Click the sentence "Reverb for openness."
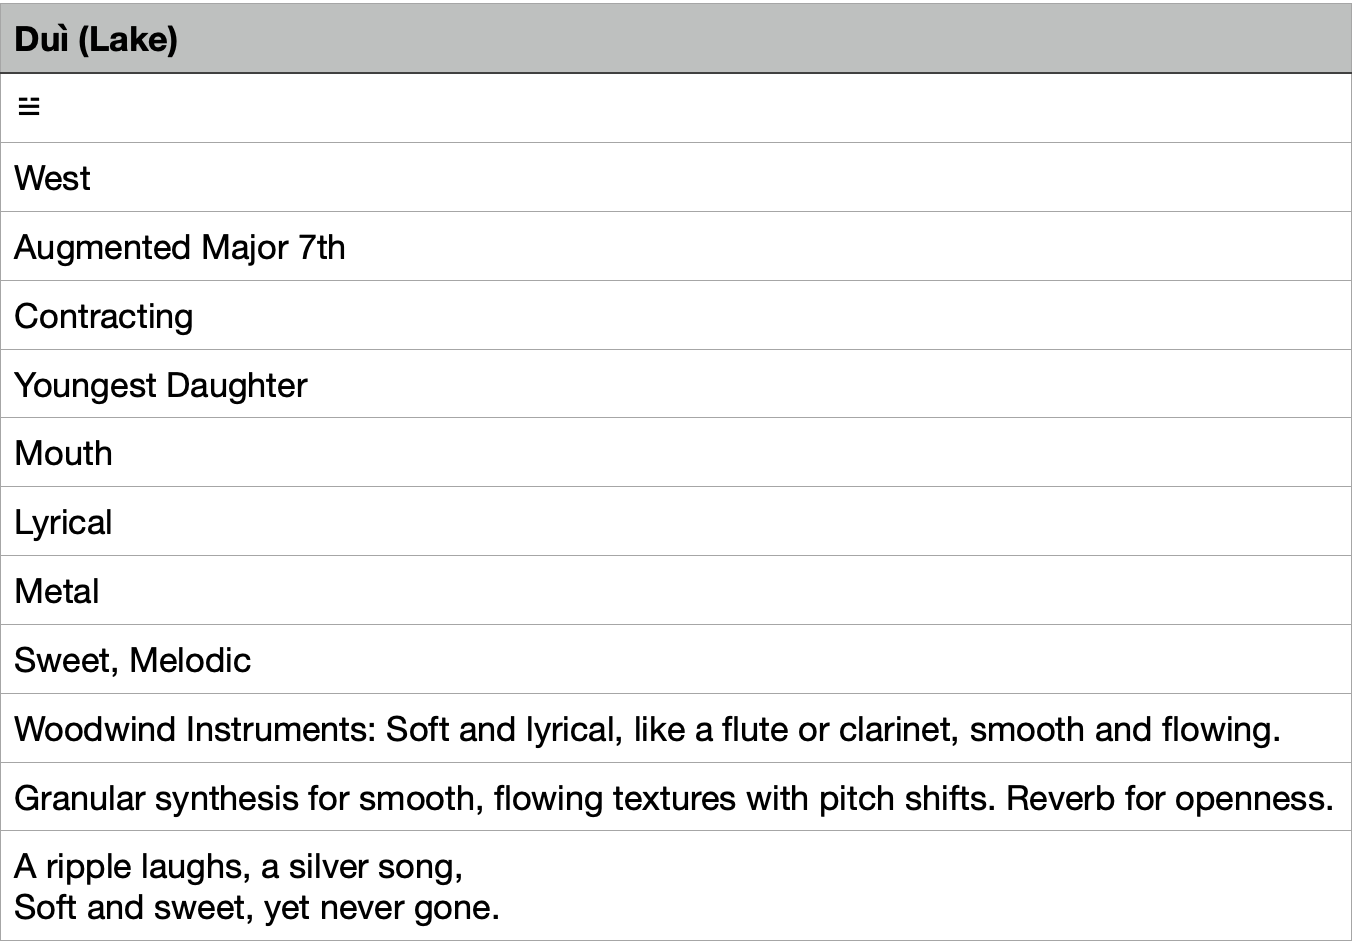The width and height of the screenshot is (1352, 942). [1170, 798]
